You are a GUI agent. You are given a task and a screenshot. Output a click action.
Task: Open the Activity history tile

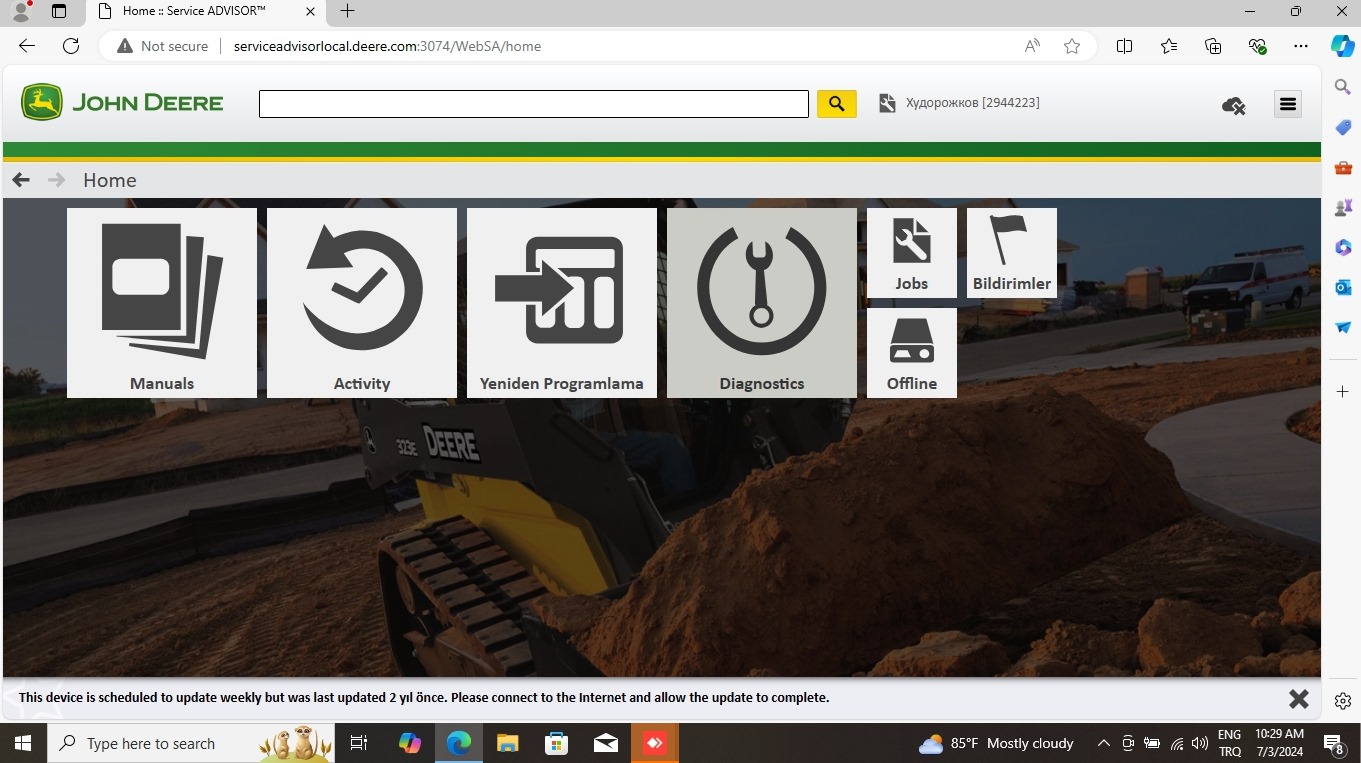[x=362, y=302]
